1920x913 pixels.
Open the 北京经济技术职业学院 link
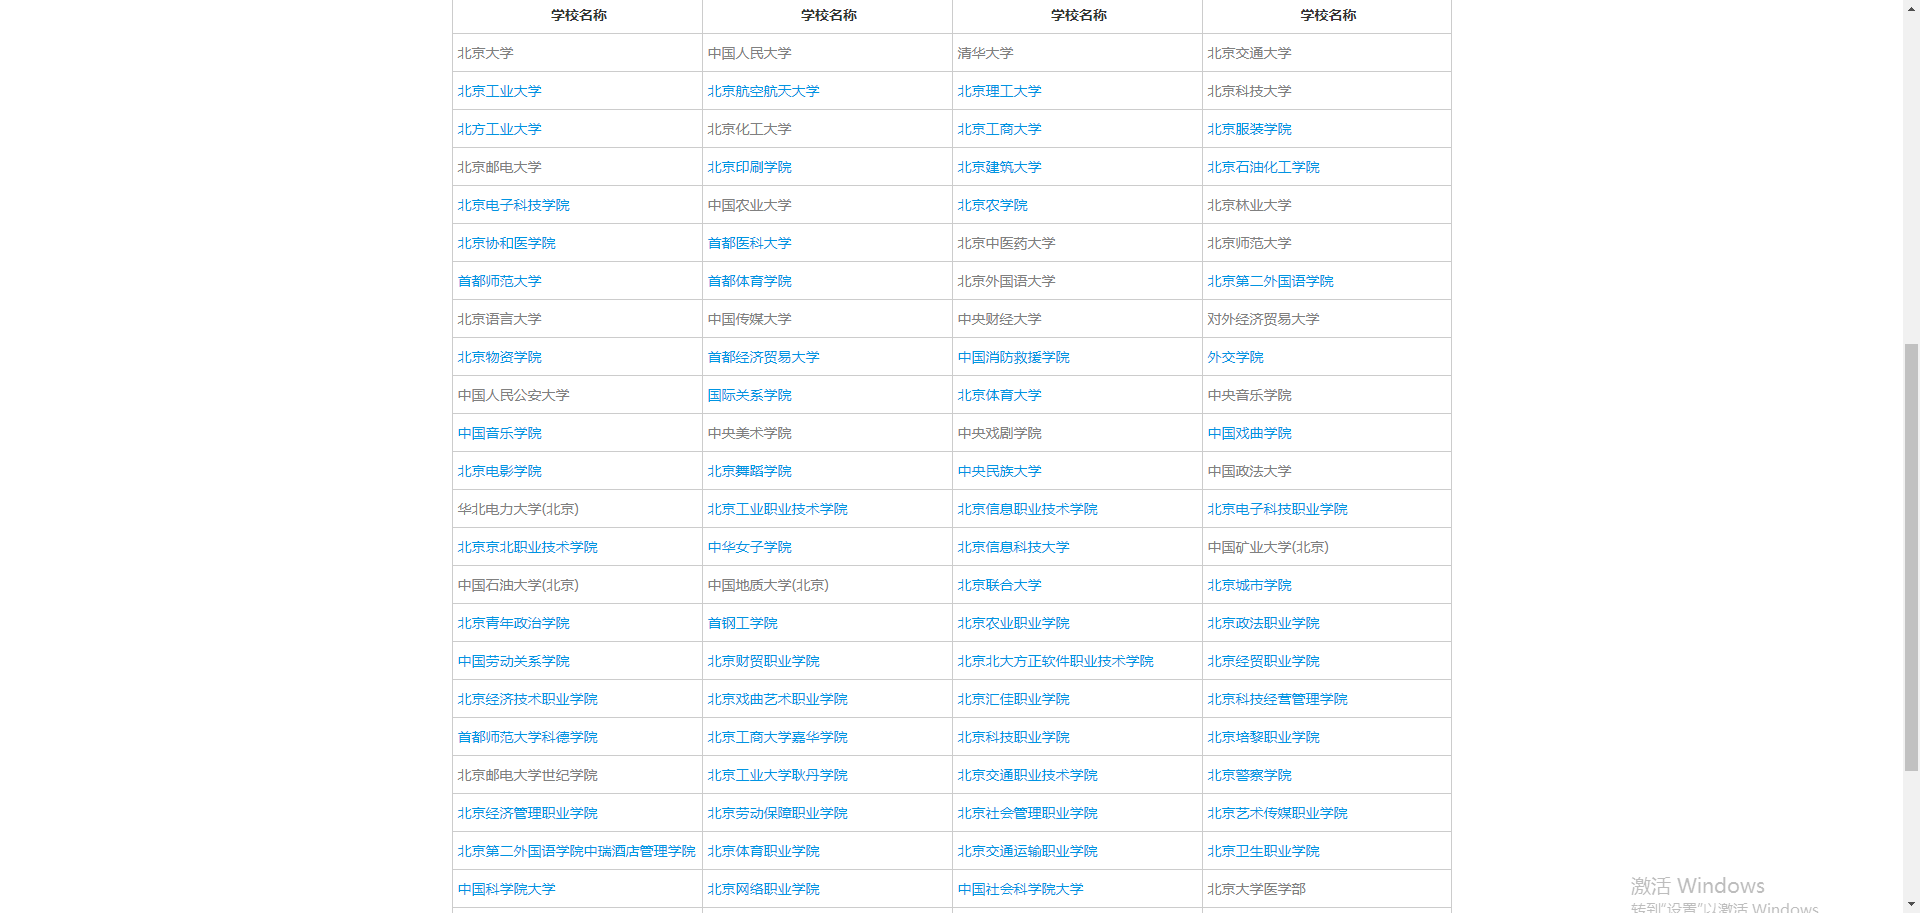(x=527, y=699)
